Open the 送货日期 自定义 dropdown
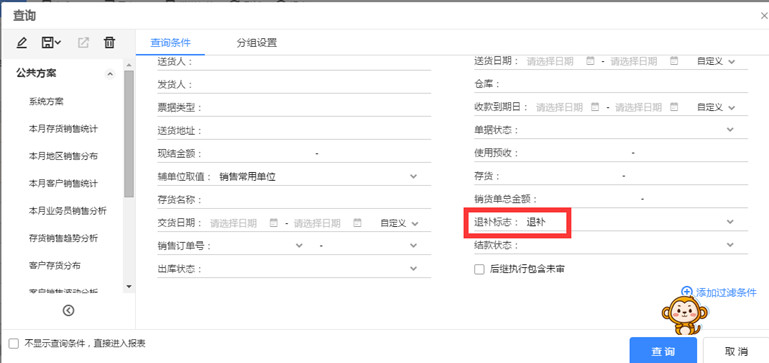The image size is (769, 363). tap(717, 61)
